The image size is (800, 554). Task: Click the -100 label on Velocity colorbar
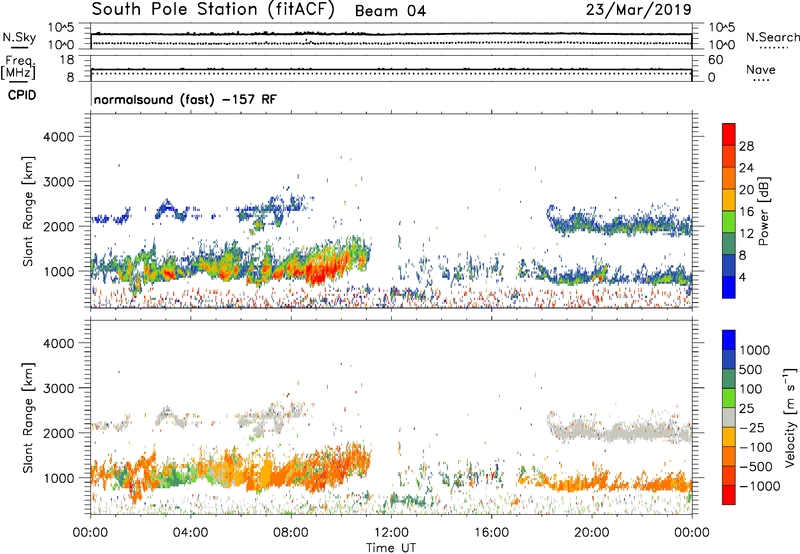coord(756,447)
